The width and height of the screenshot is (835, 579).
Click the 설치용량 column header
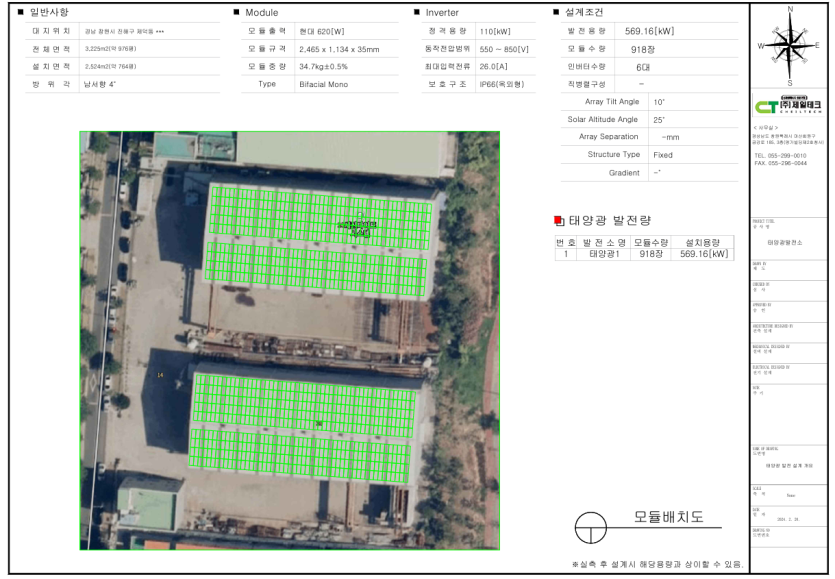pyautogui.click(x=701, y=241)
